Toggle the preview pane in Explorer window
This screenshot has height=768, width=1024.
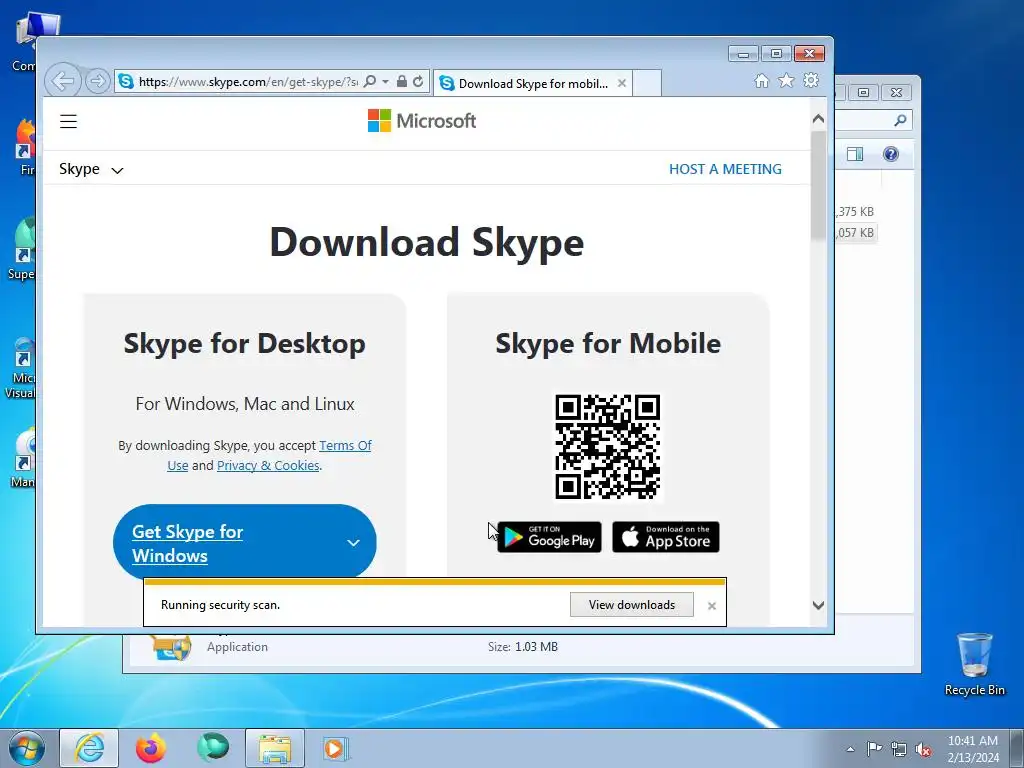click(x=855, y=154)
